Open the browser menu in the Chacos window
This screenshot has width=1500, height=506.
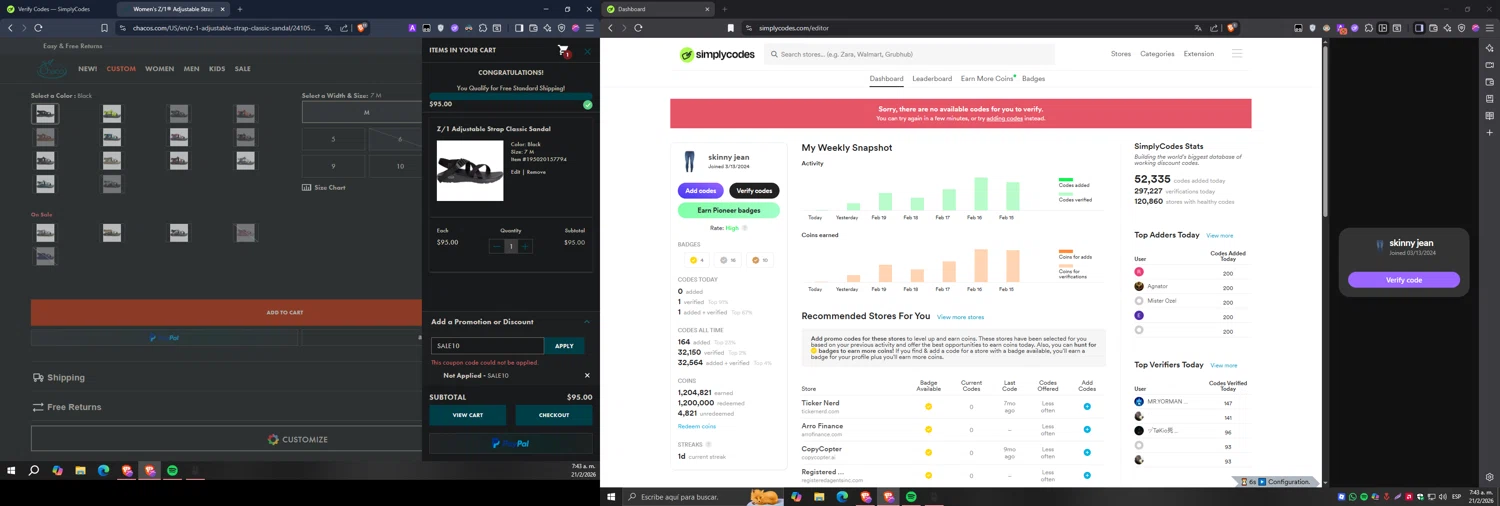(590, 28)
